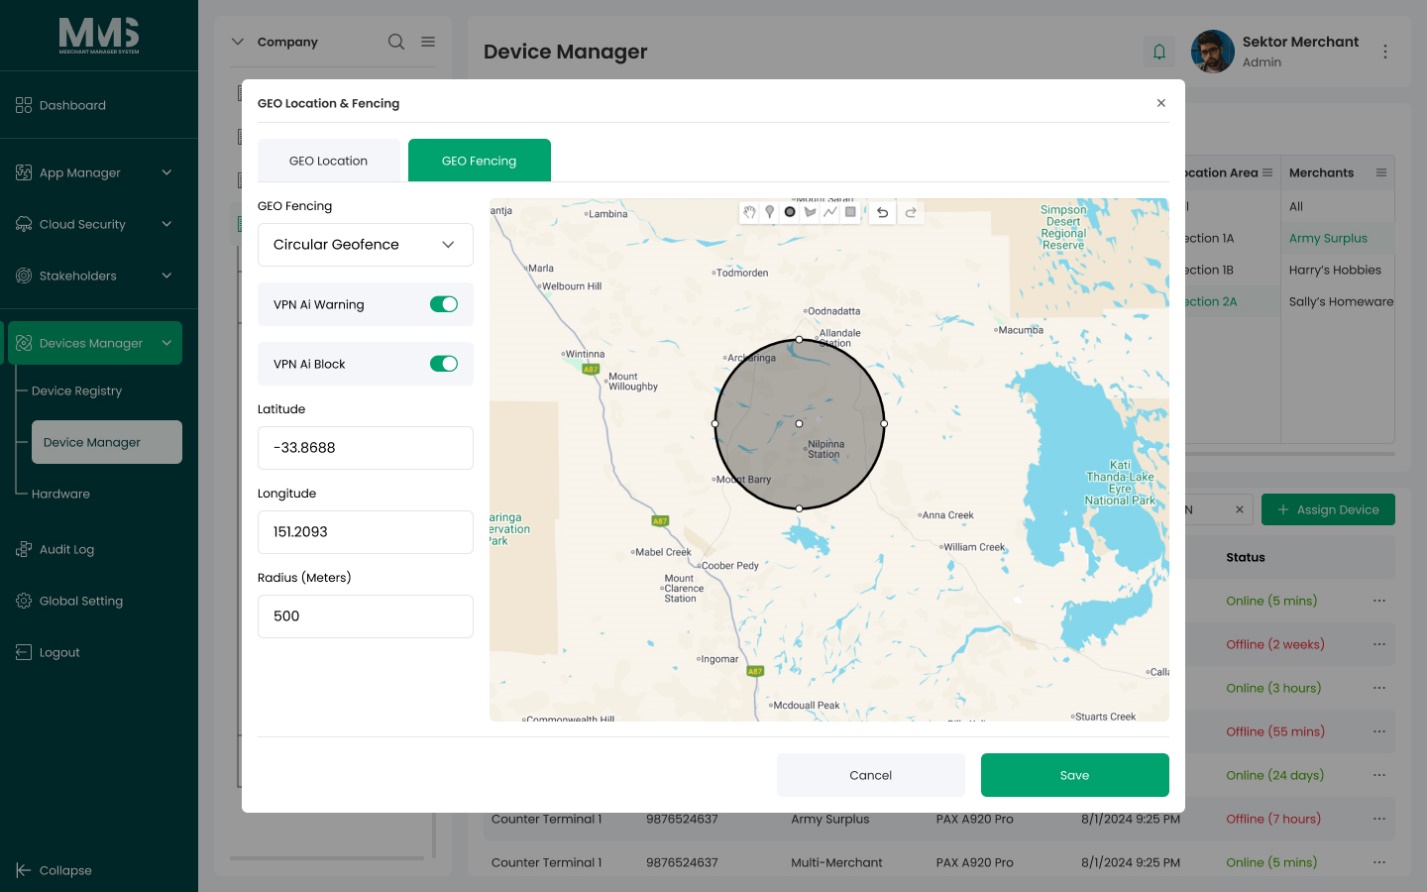The height and width of the screenshot is (892, 1427).
Task: Clear the filter with the X icon
Action: point(1239,510)
